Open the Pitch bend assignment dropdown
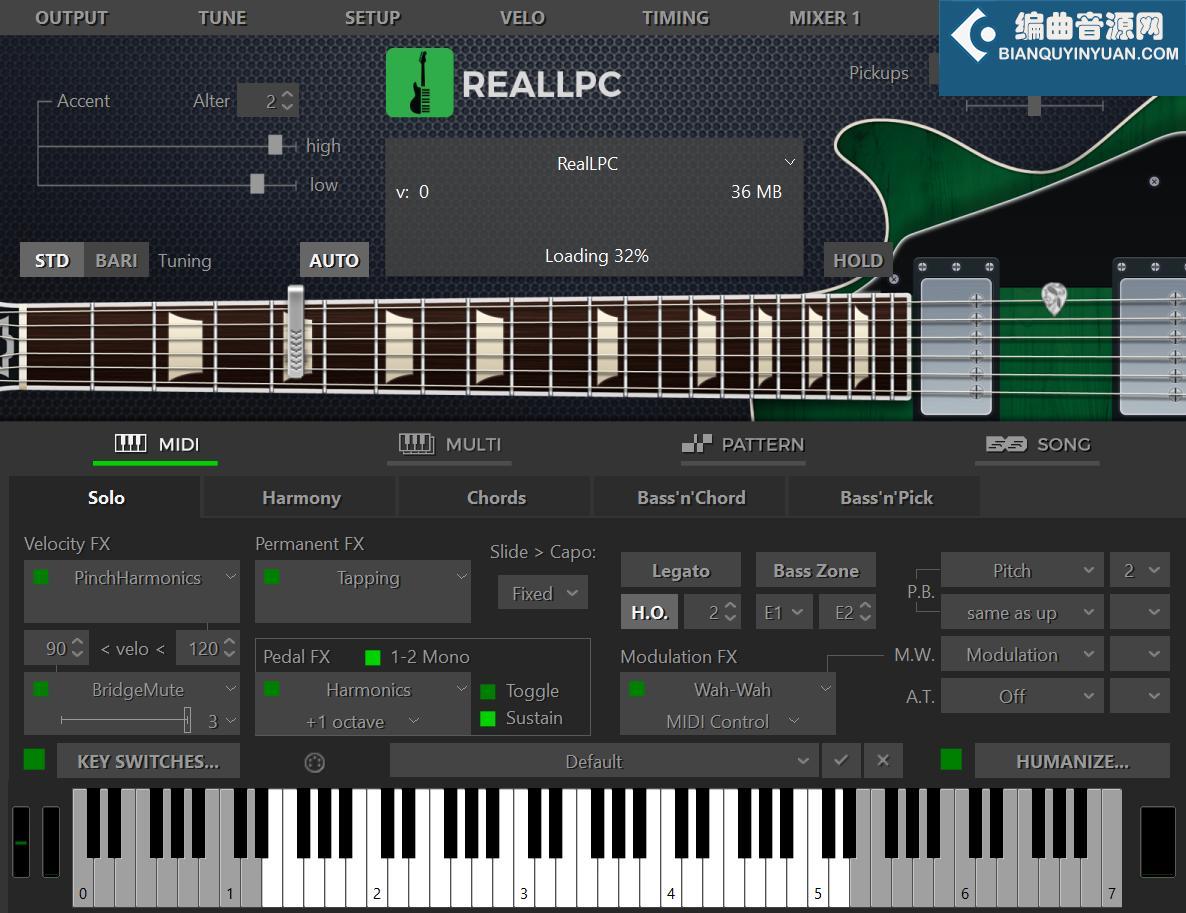The height and width of the screenshot is (913, 1186). tap(1022, 570)
